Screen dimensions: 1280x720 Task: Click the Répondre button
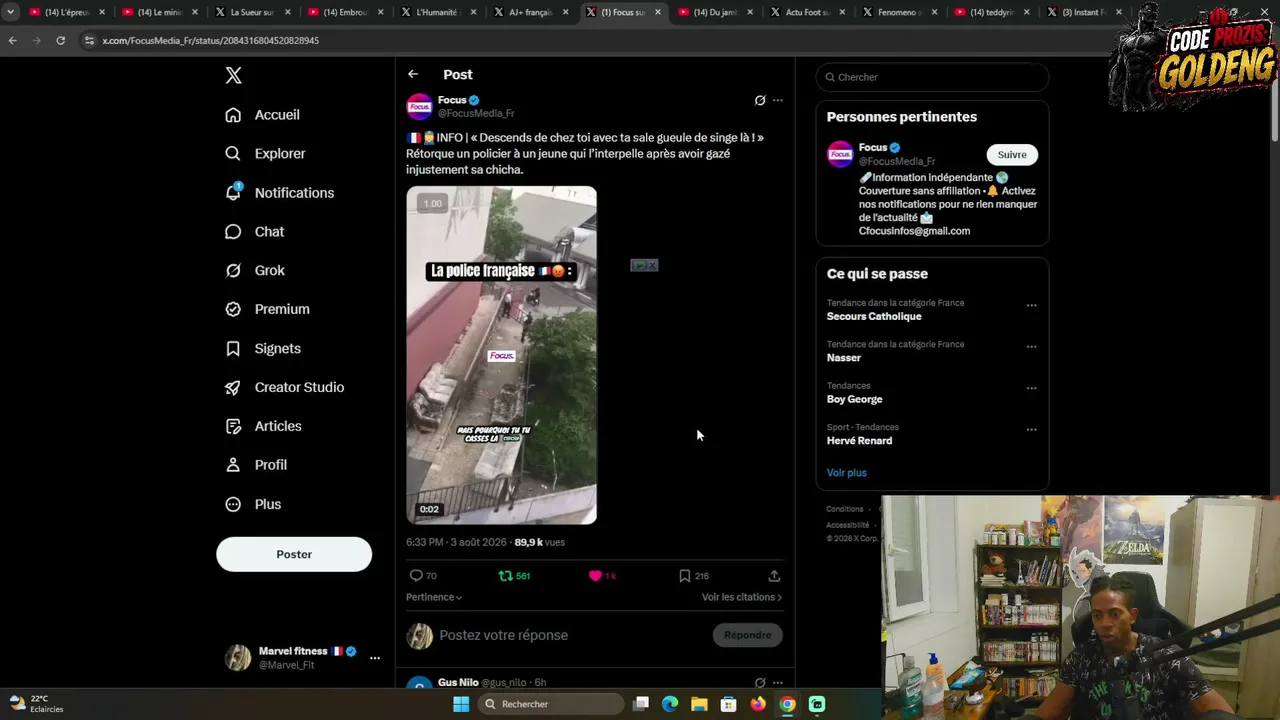[x=748, y=635]
